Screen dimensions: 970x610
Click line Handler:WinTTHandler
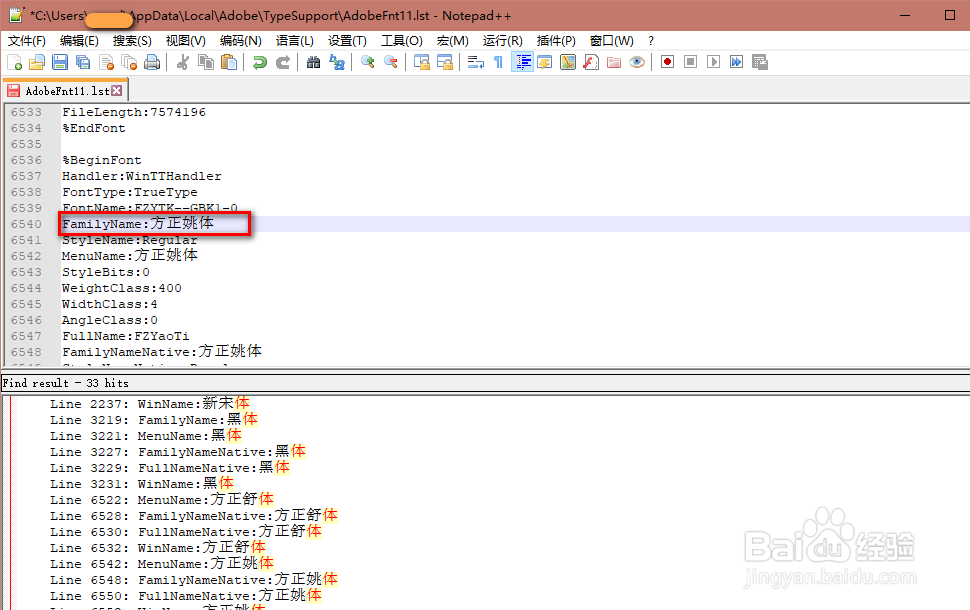(142, 176)
